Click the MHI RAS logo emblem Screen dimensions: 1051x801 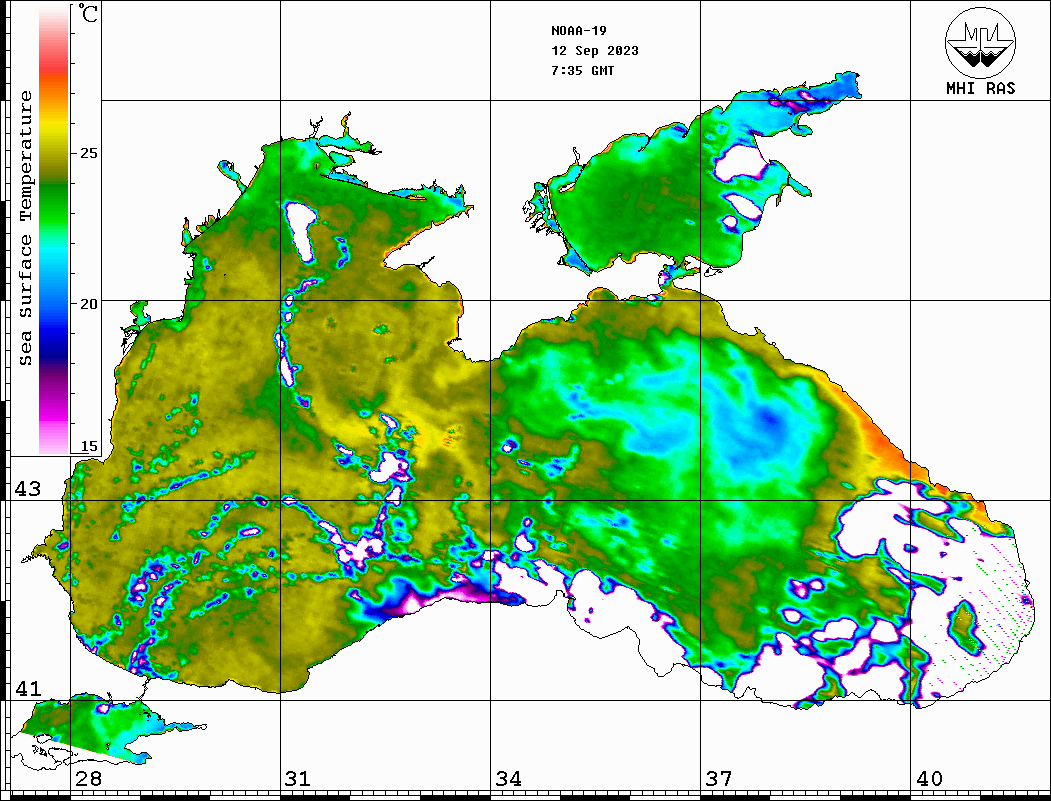[980, 42]
